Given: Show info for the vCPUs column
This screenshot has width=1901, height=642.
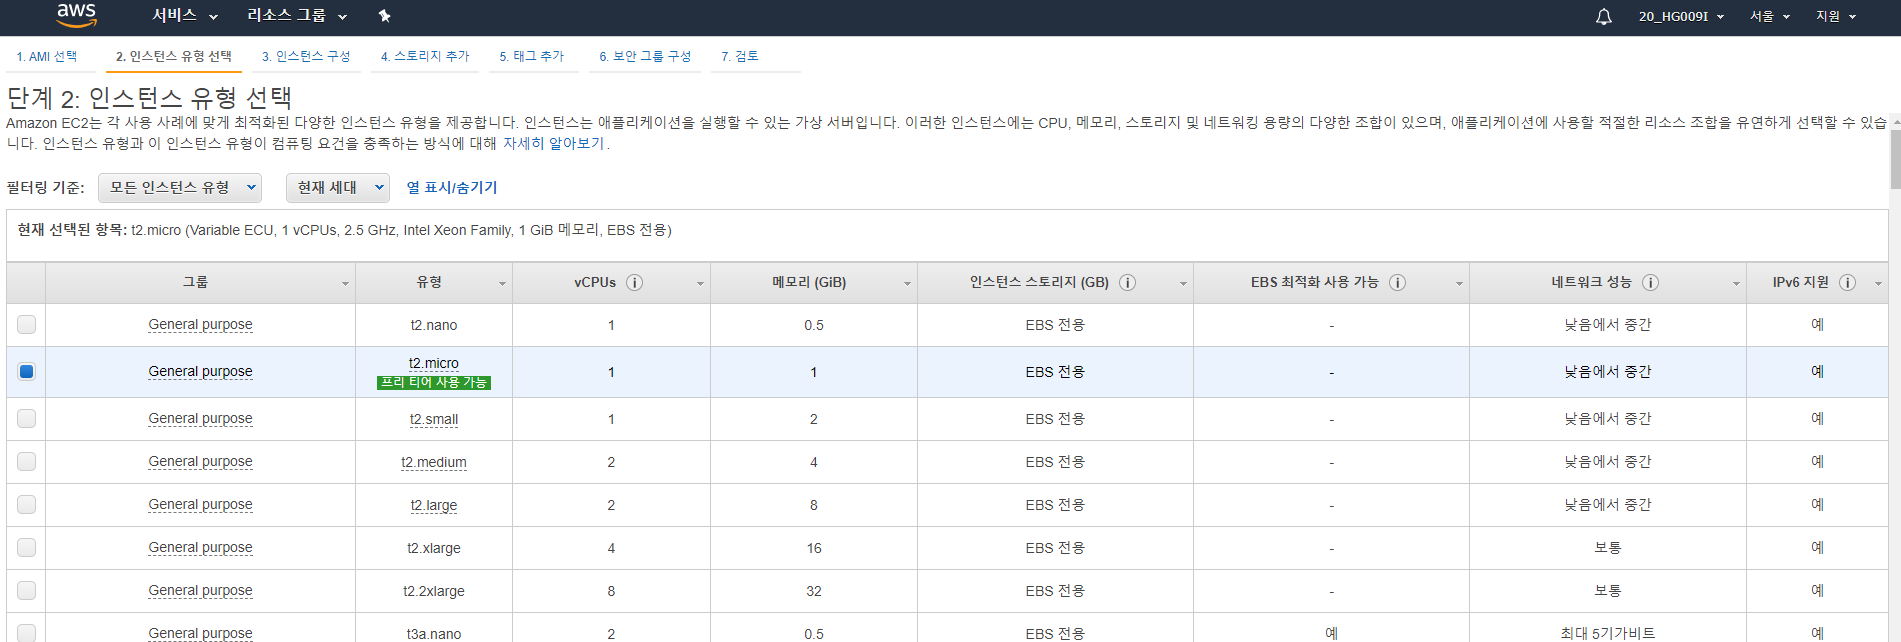Looking at the screenshot, I should click(634, 283).
